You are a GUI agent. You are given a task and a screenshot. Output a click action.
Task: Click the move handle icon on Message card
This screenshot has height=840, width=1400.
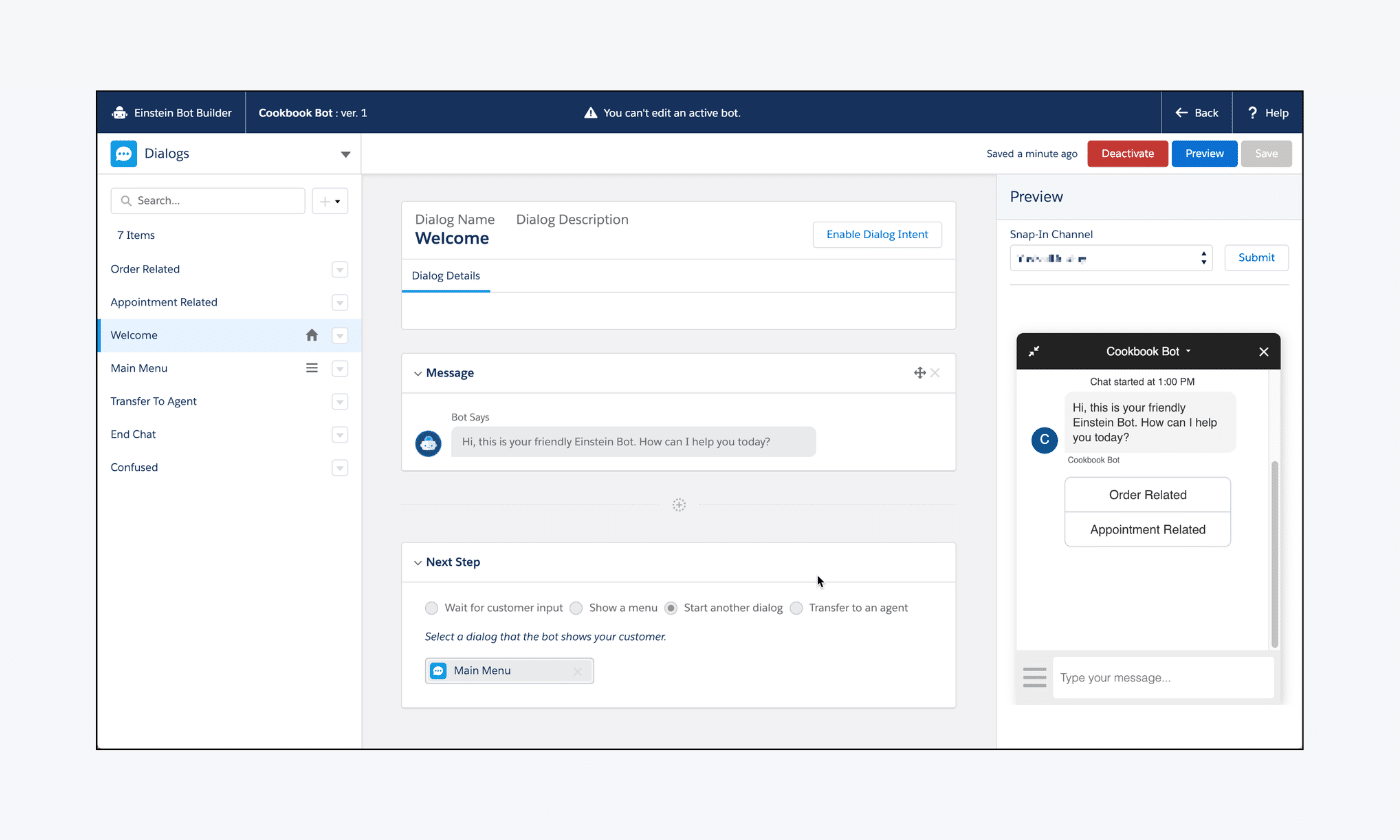(x=920, y=373)
